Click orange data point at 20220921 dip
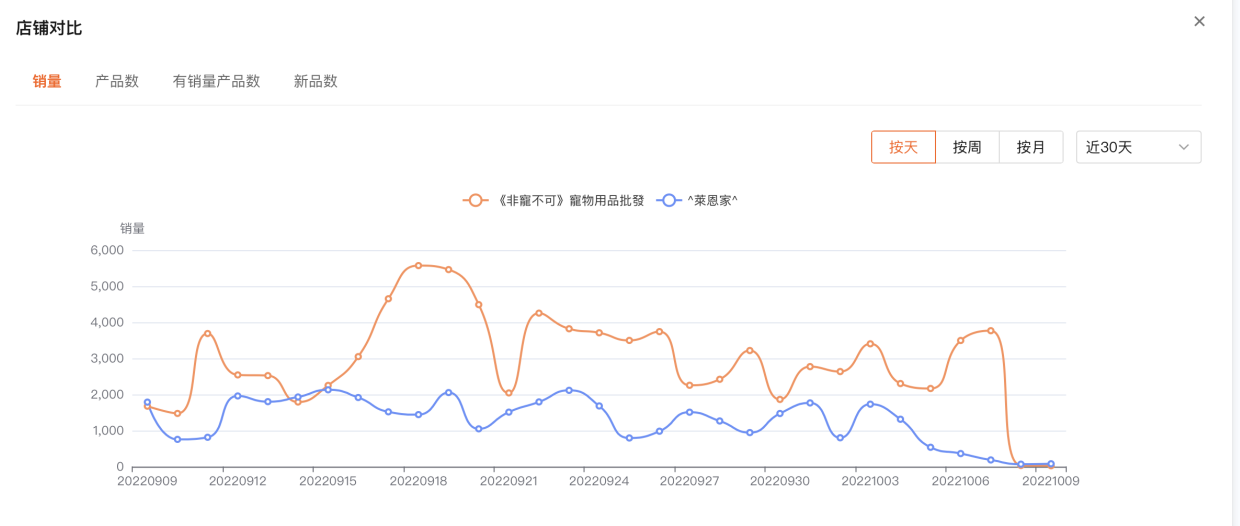The width and height of the screenshot is (1240, 526). tap(509, 393)
